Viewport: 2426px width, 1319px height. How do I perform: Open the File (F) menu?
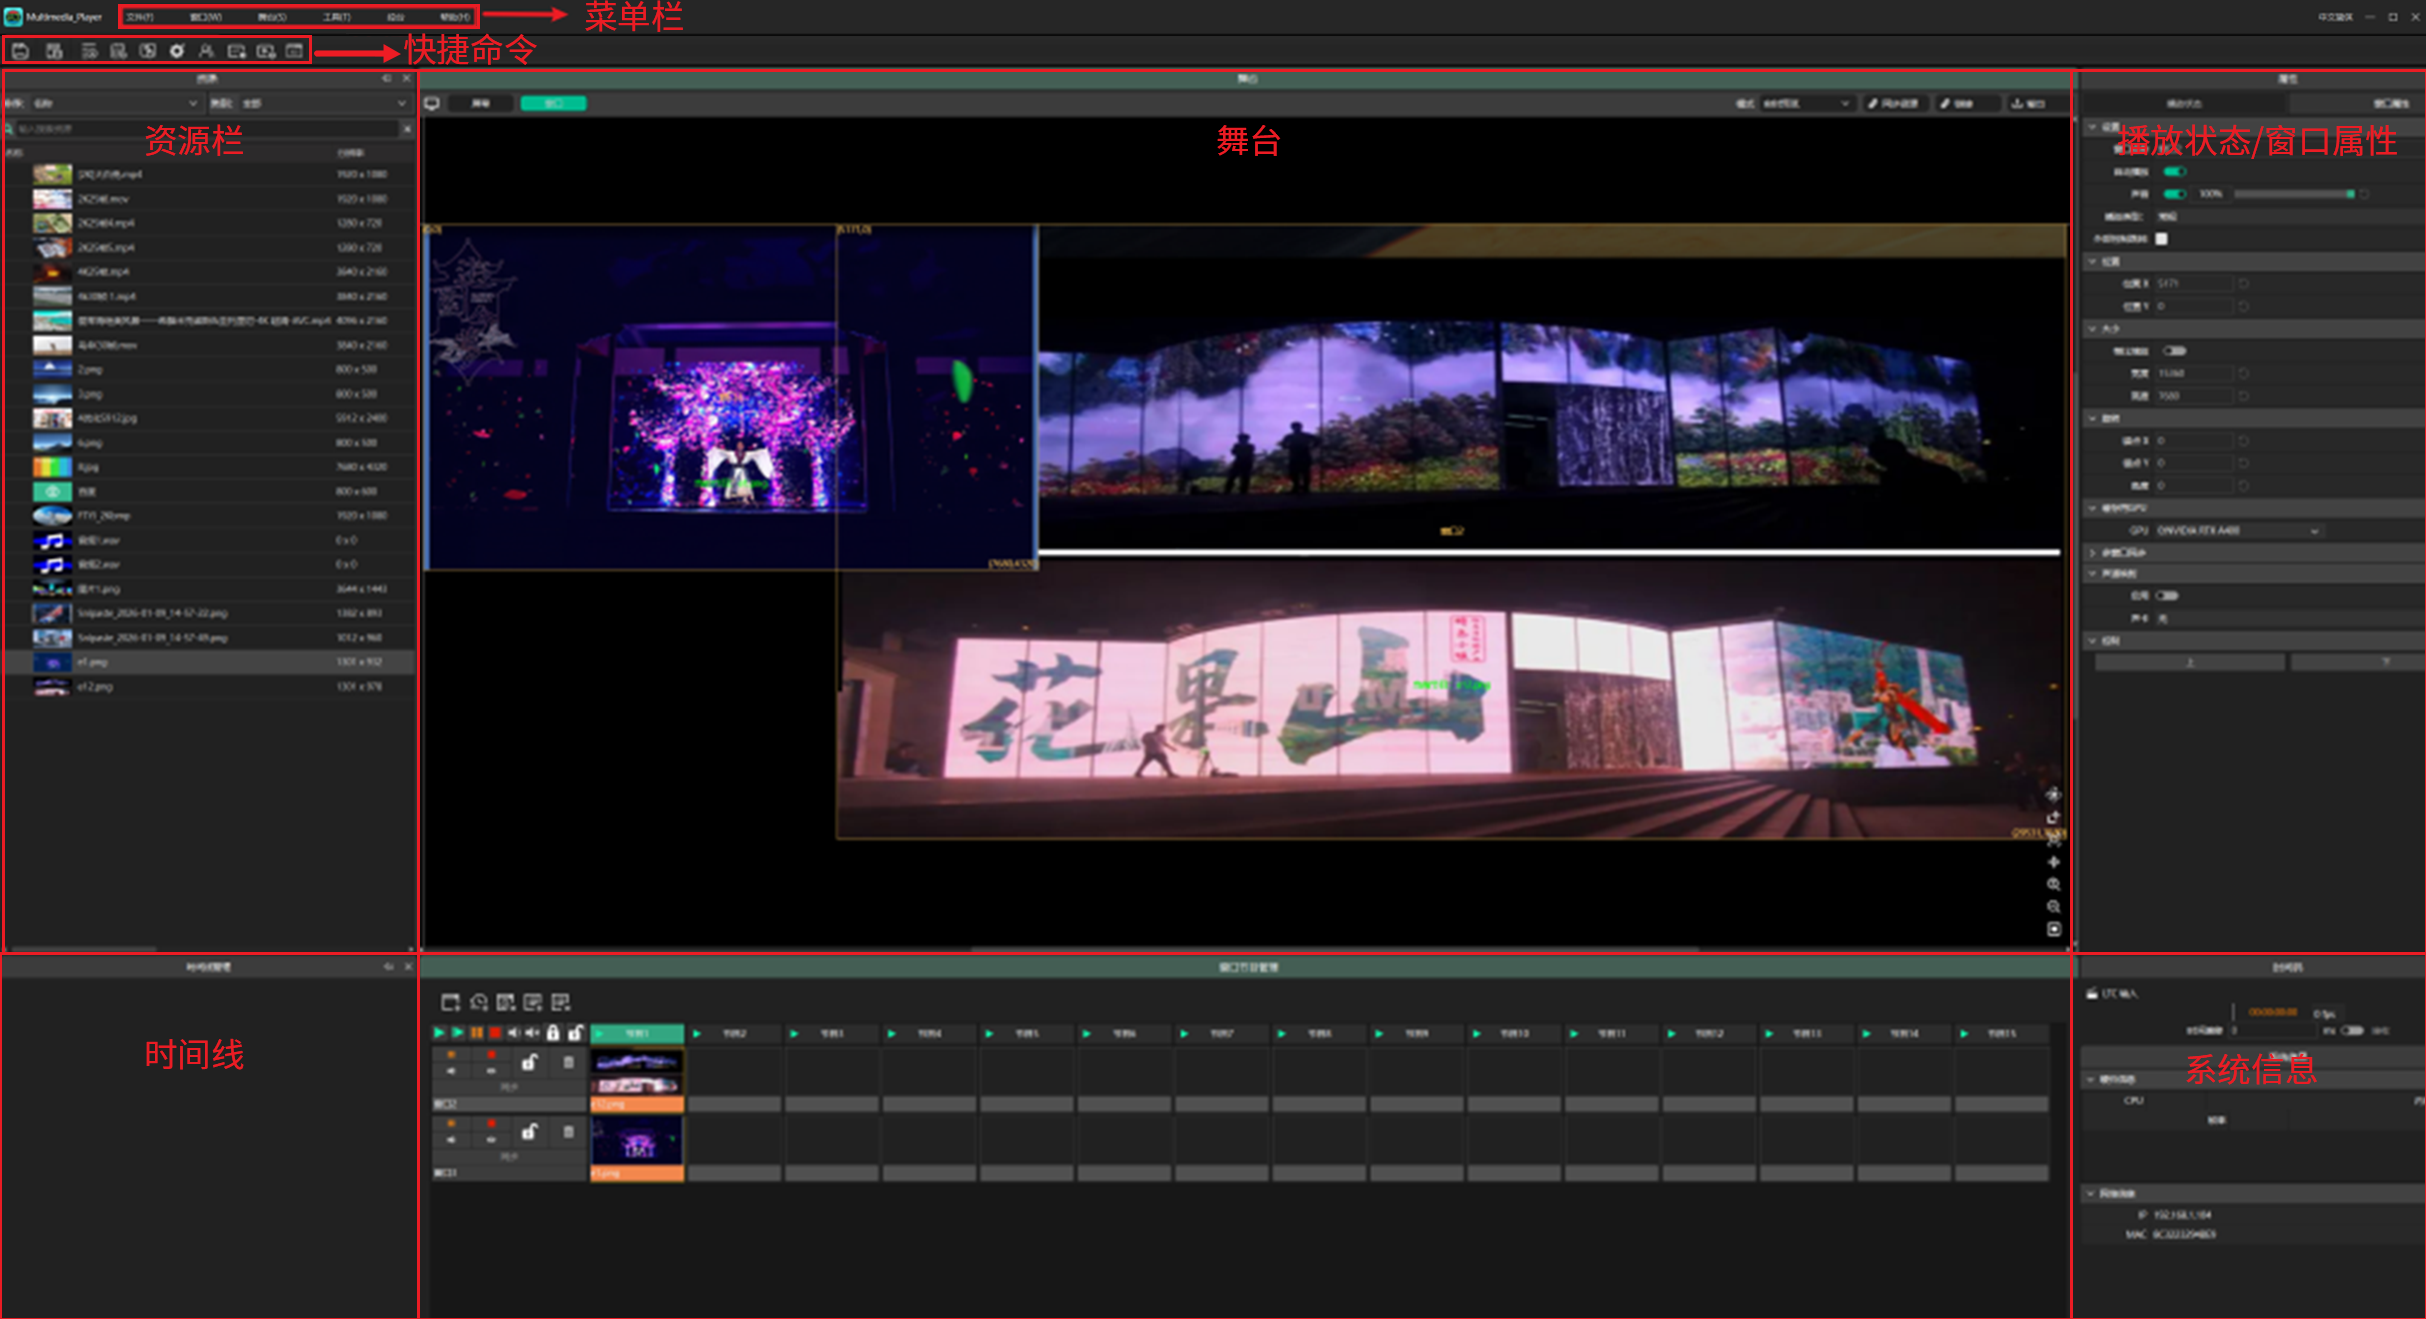tap(139, 17)
